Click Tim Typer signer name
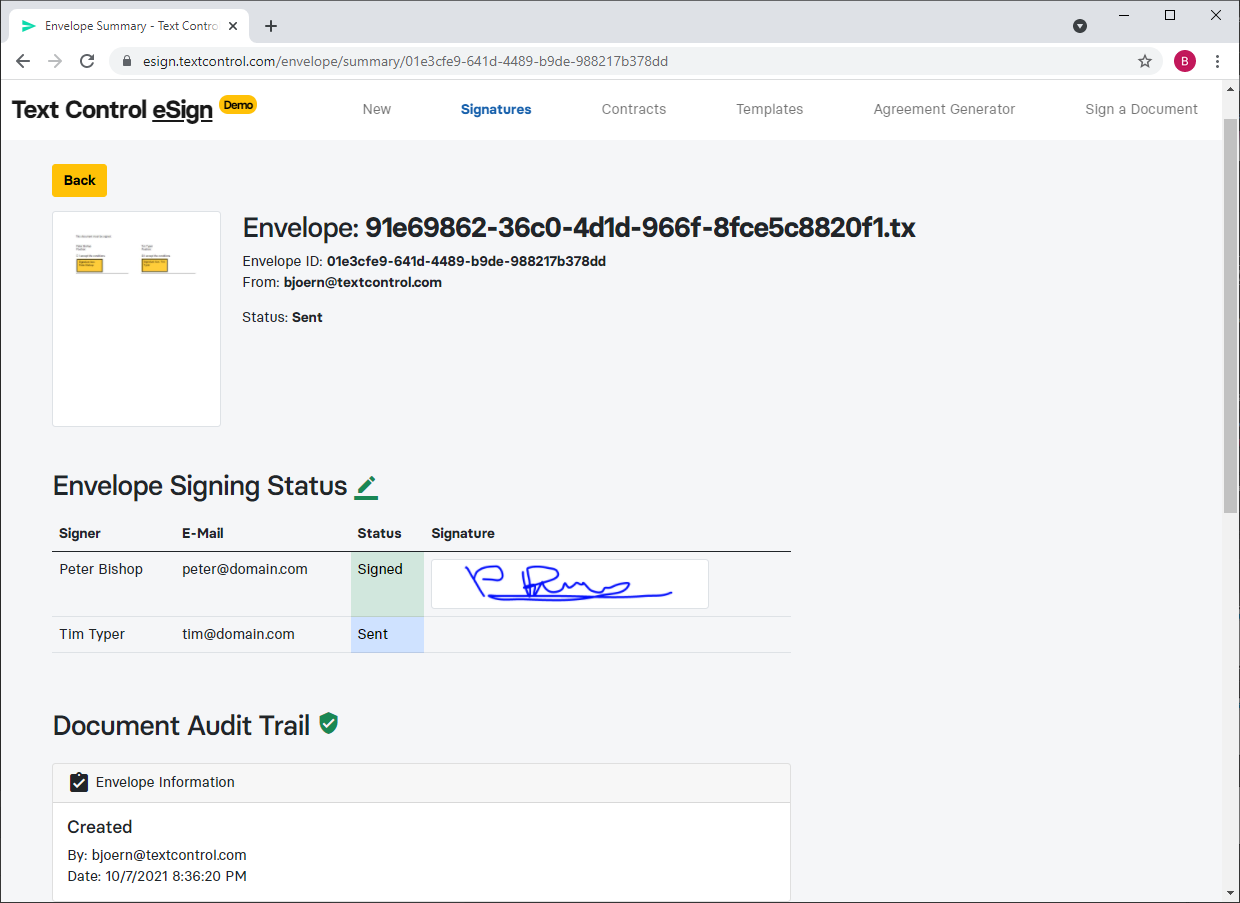1240x903 pixels. coord(92,634)
